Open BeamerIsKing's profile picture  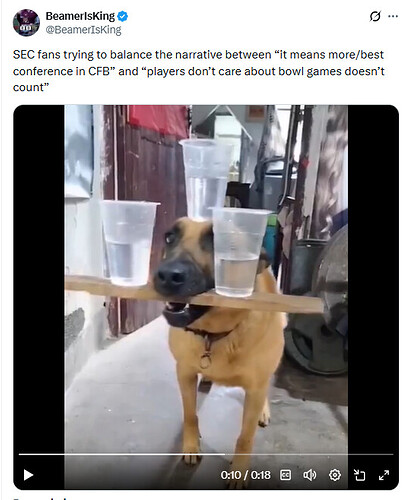tap(26, 23)
